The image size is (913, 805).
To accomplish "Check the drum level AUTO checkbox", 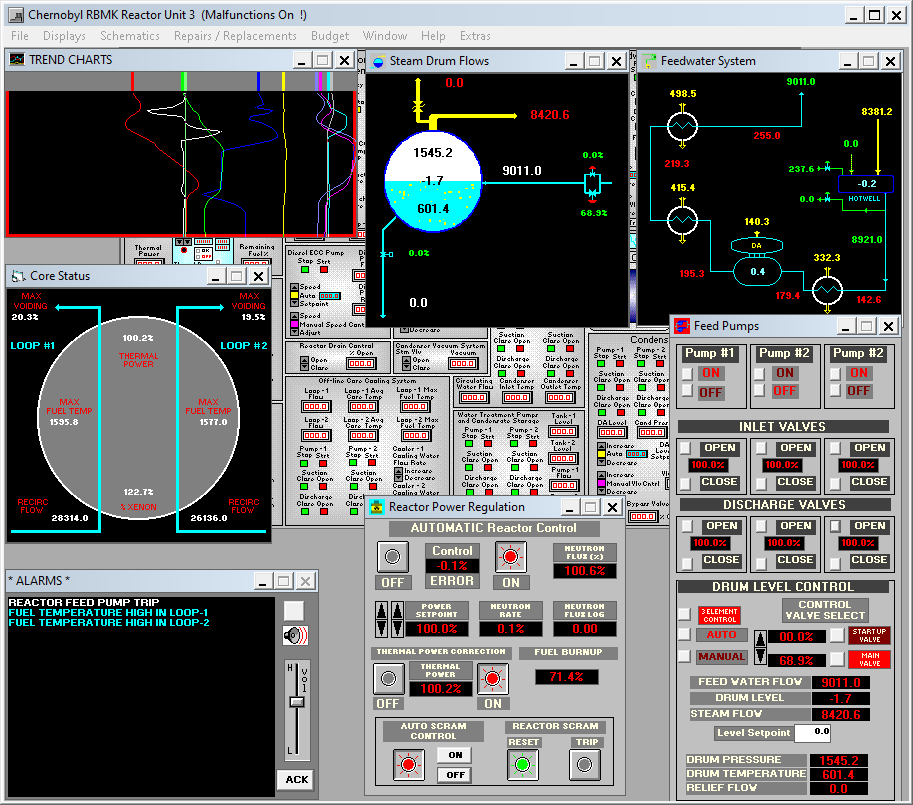I will (x=684, y=634).
